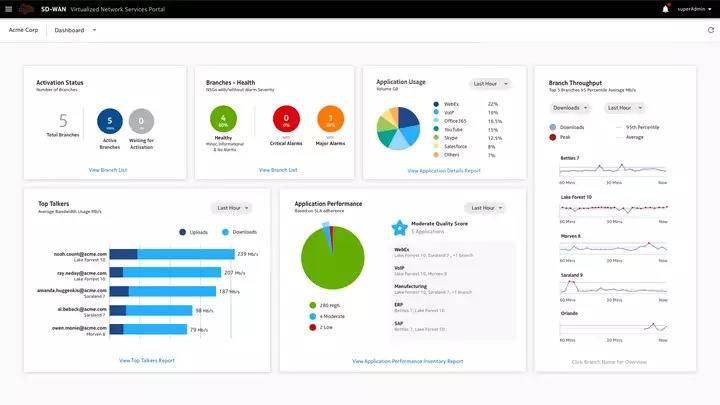Image resolution: width=720 pixels, height=405 pixels.
Task: Click the blue Active Branches circle
Action: (x=110, y=121)
